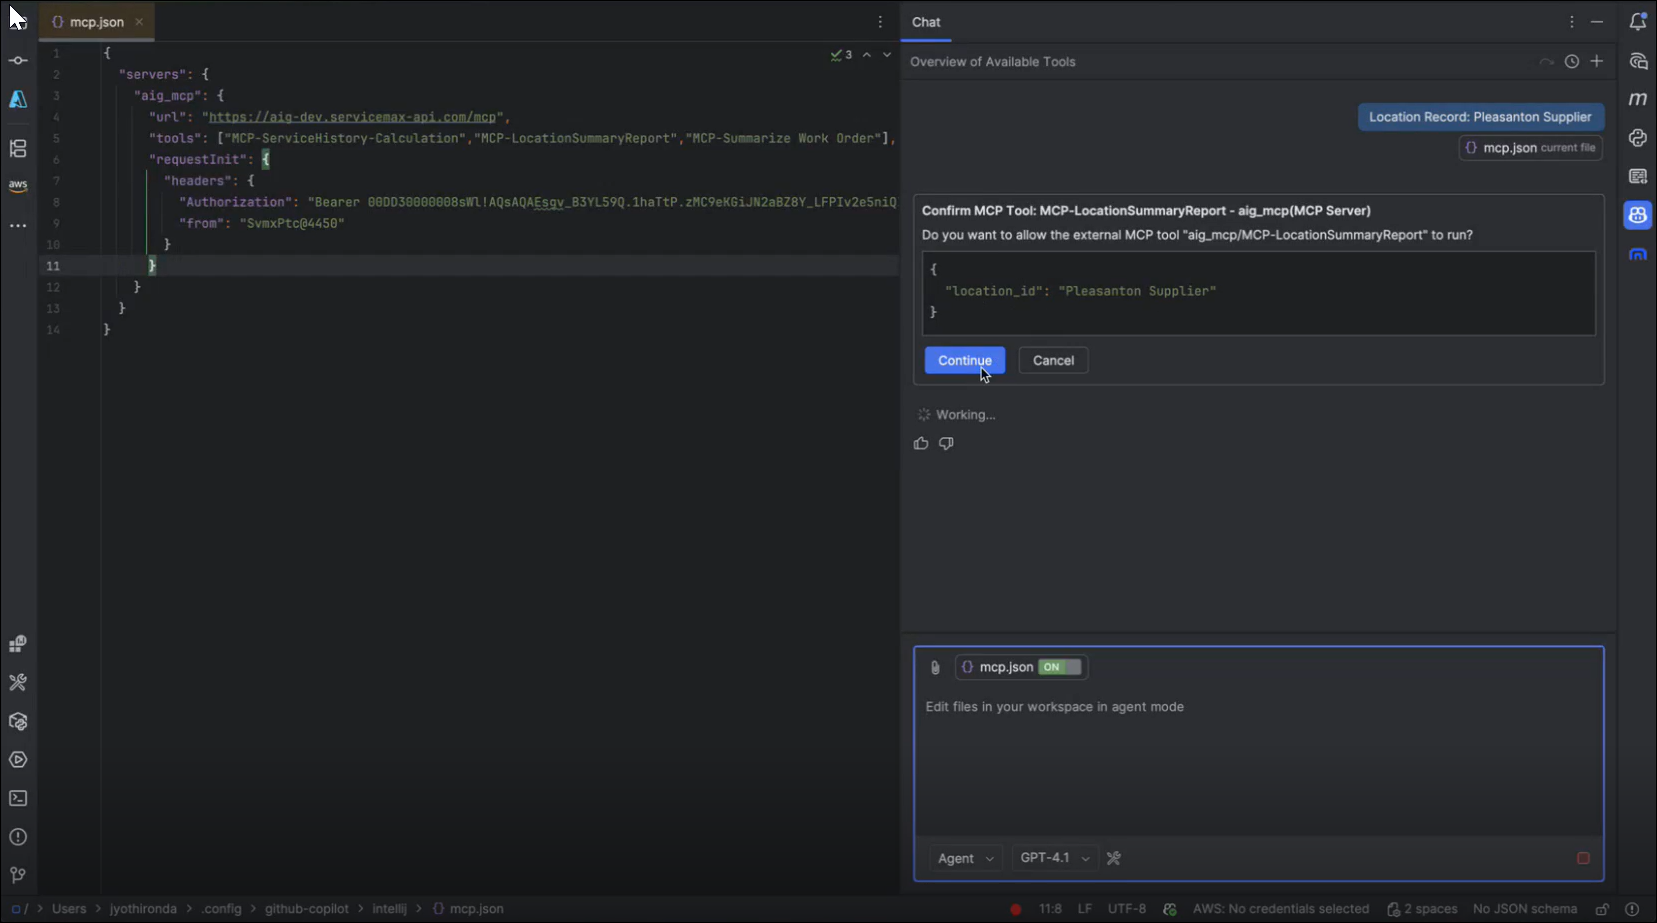Open the Azure Explorer sidebar icon

click(x=18, y=99)
